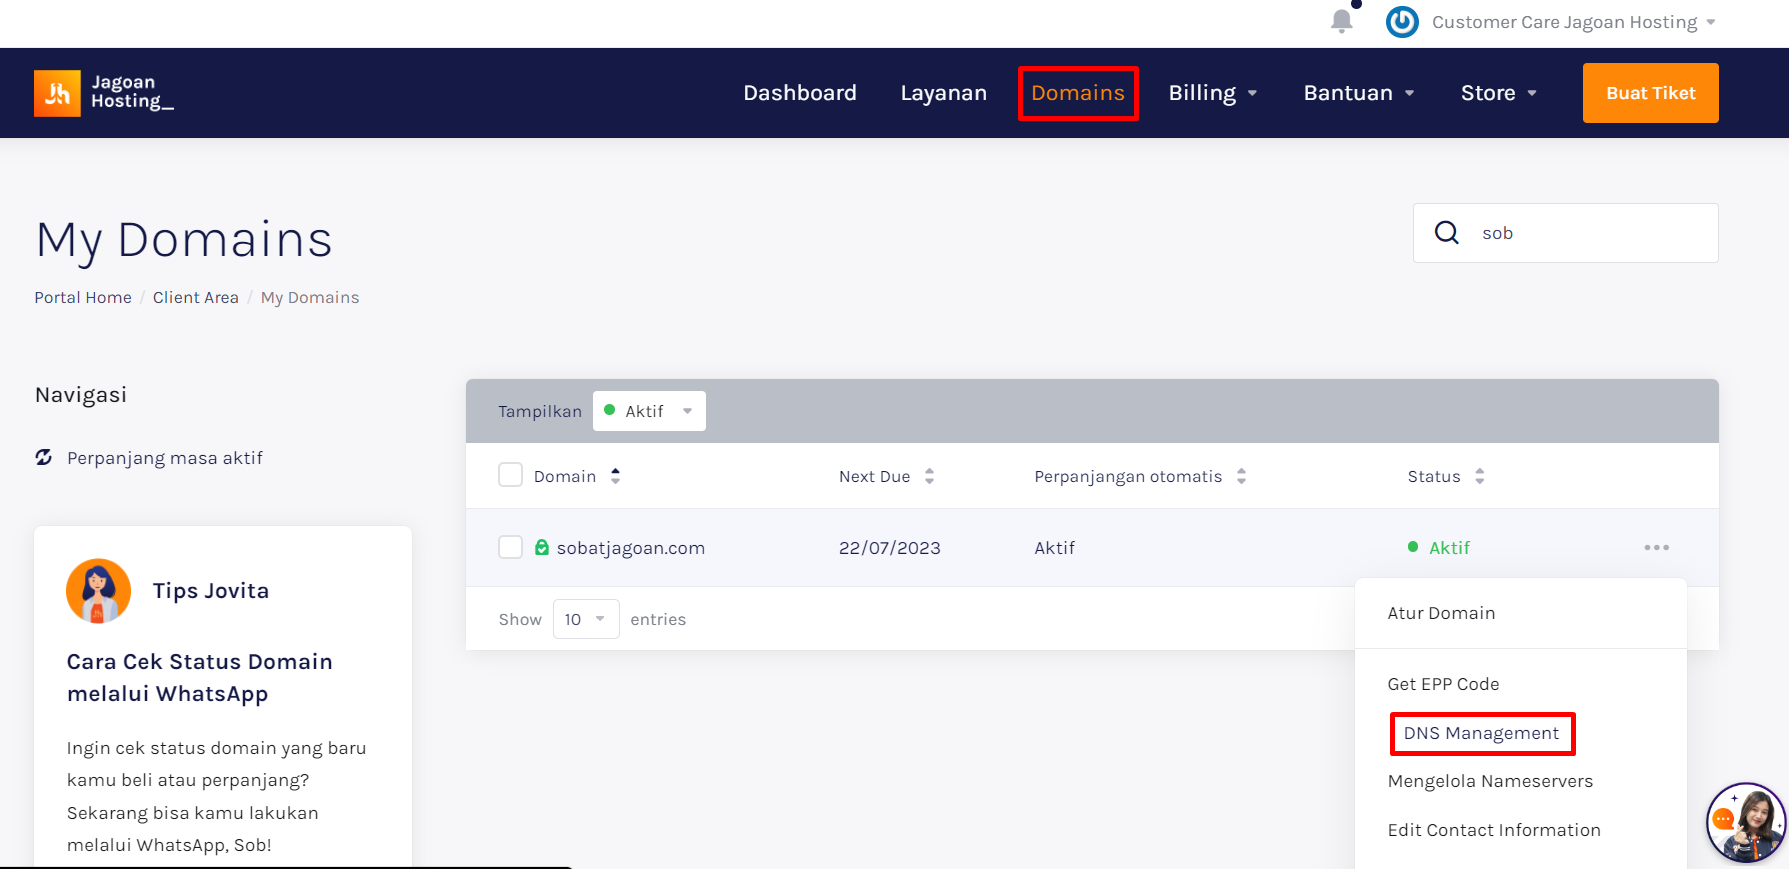
Task: Open the entries count dropdown showing 10
Action: pyautogui.click(x=586, y=619)
